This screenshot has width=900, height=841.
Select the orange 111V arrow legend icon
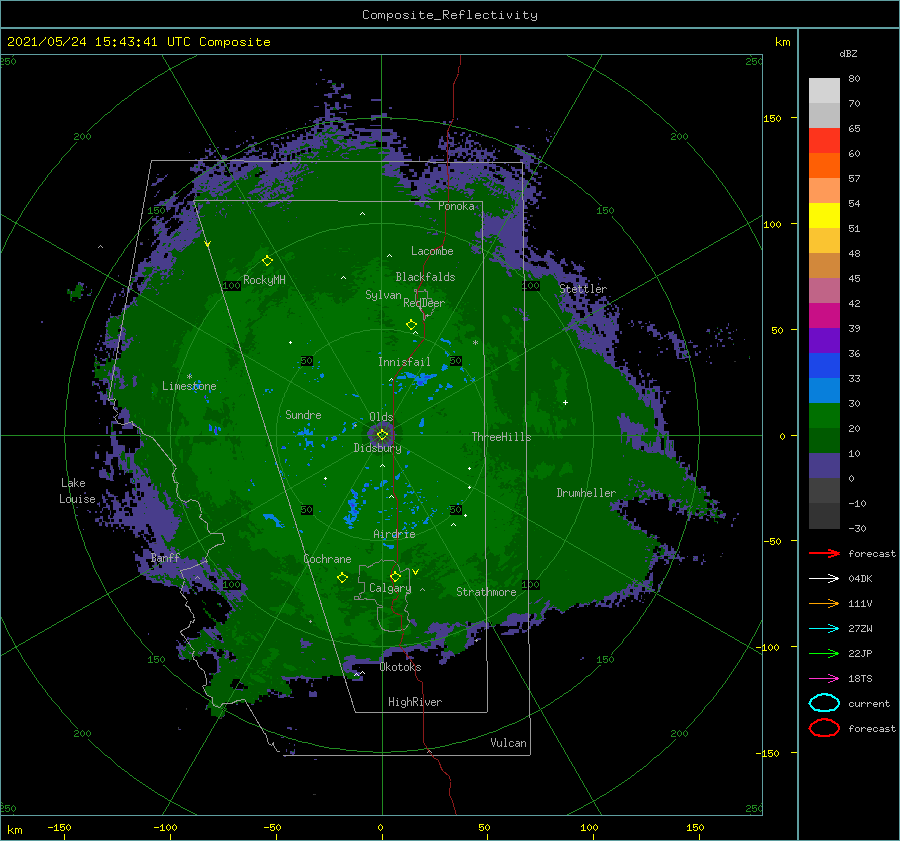pos(824,603)
